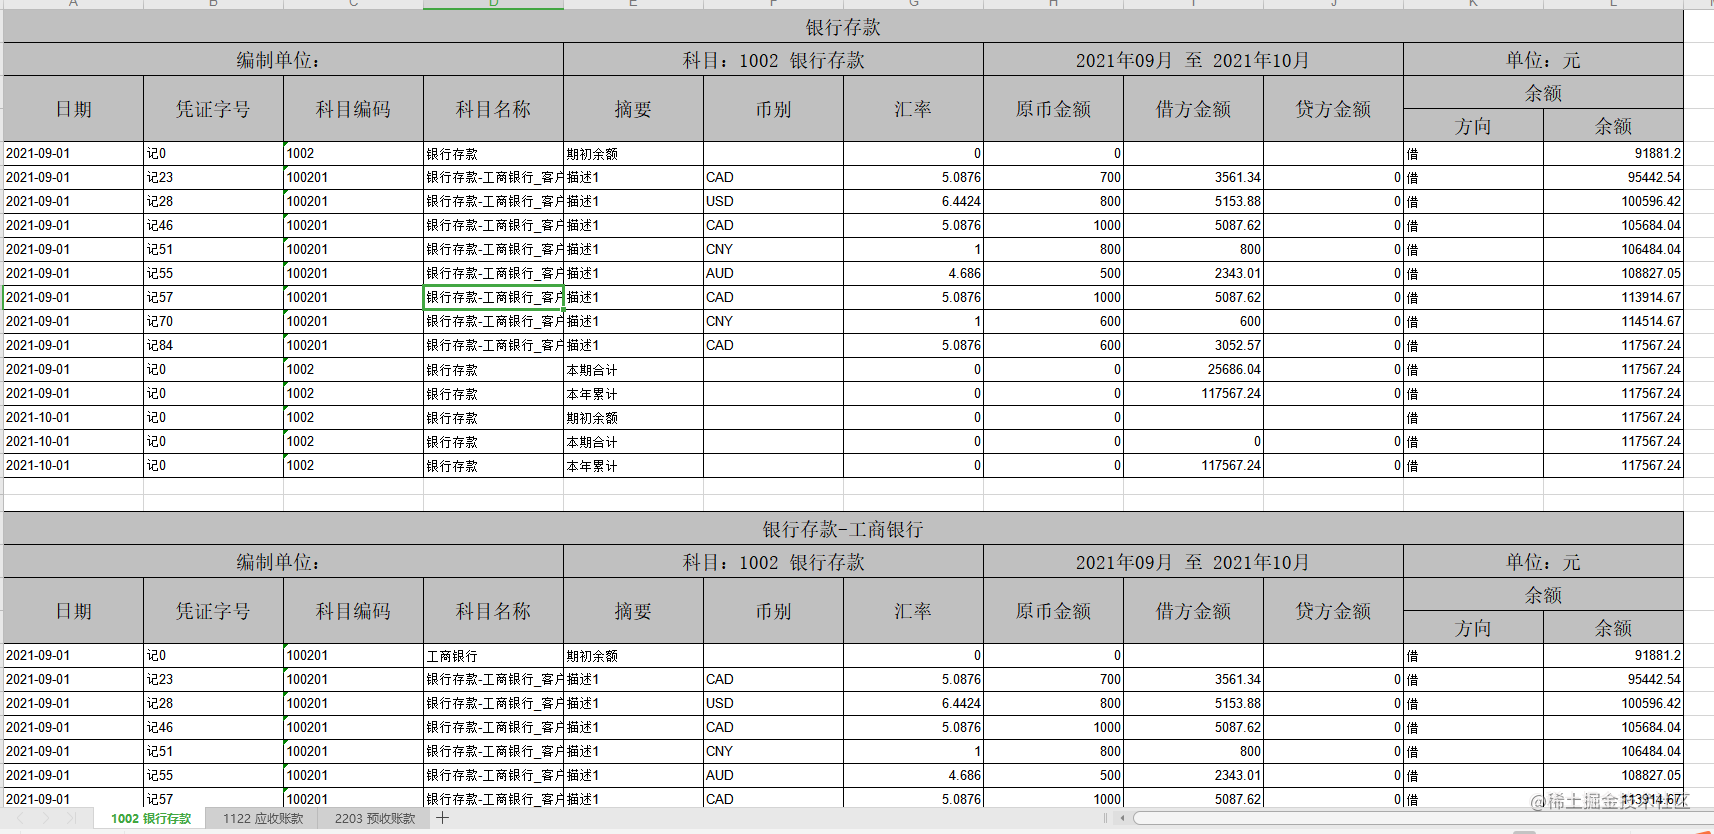
Task: Add a new sheet with the plus icon
Action: (443, 818)
